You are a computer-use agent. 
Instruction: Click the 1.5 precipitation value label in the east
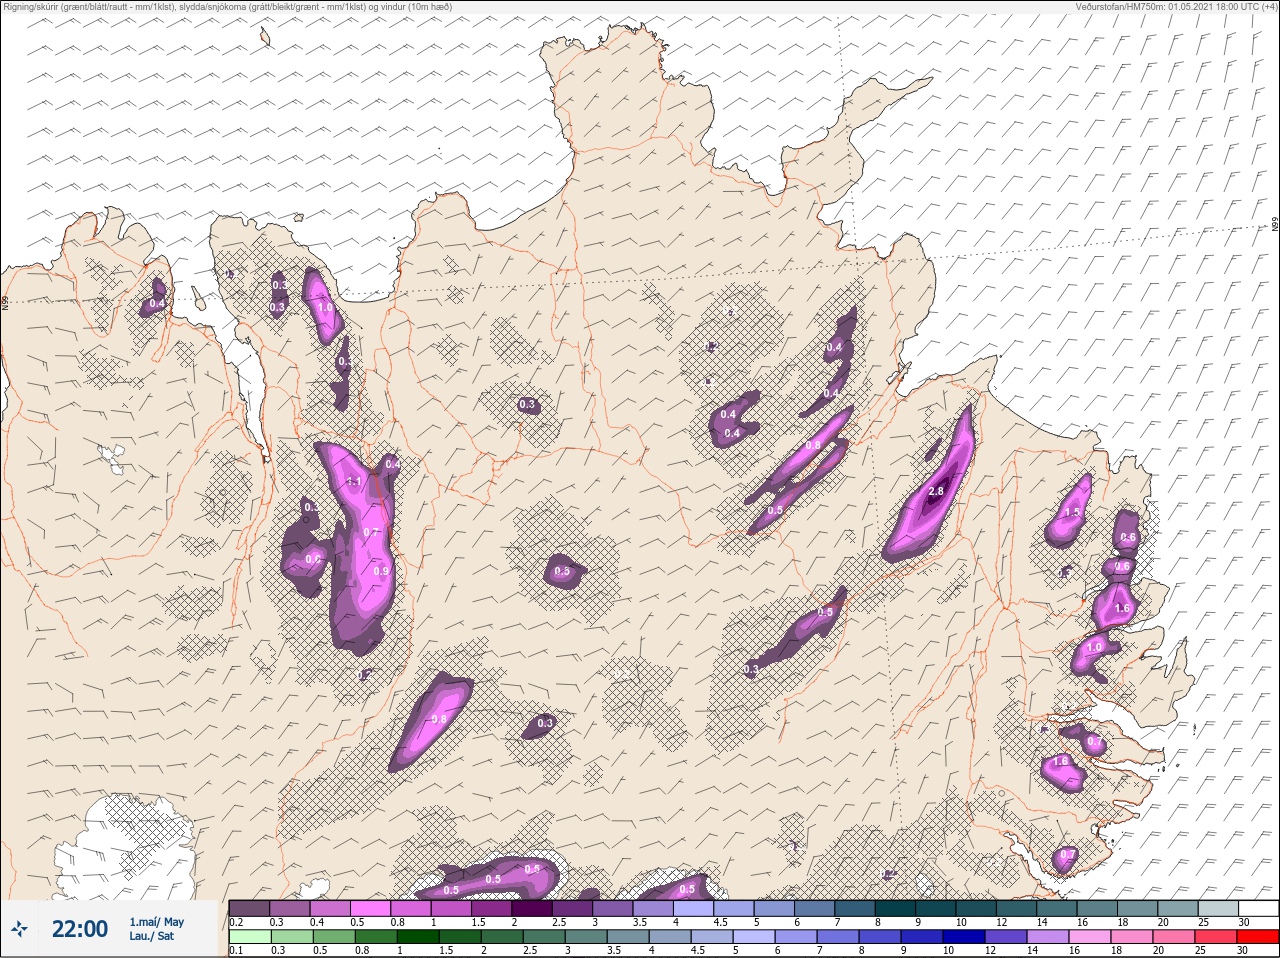tap(1072, 512)
